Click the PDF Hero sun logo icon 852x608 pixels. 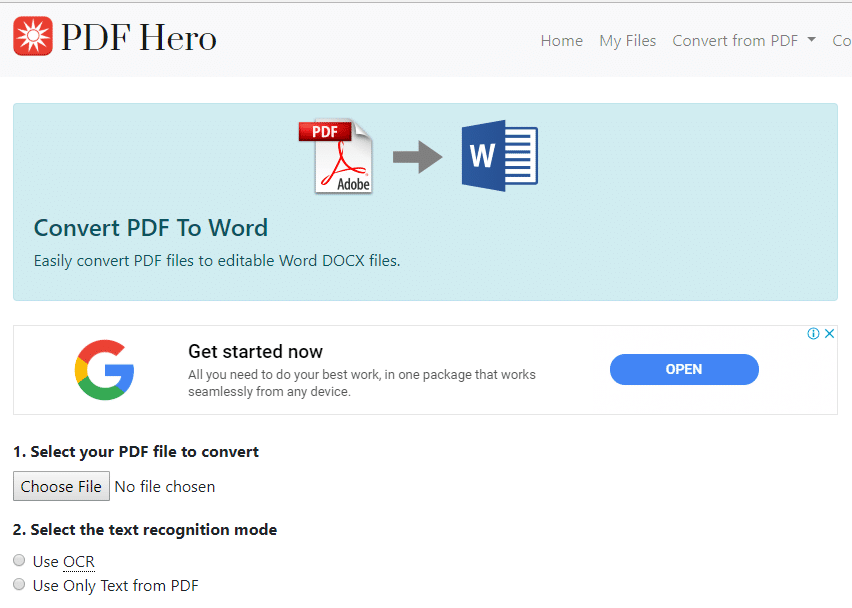pyautogui.click(x=33, y=36)
